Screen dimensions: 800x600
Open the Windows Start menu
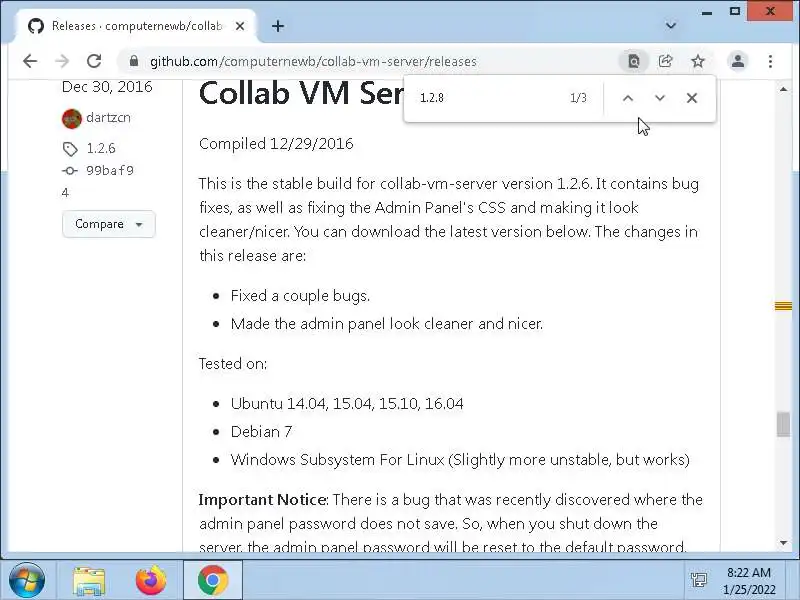coord(27,580)
